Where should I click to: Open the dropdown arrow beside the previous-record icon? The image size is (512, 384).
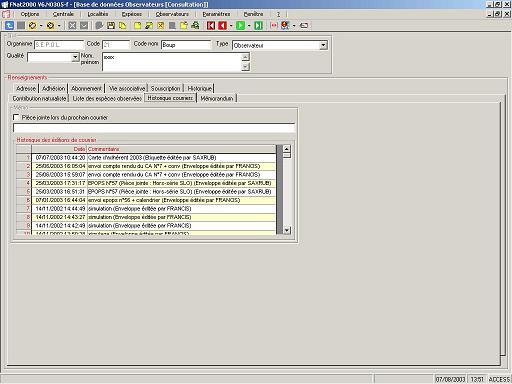point(231,26)
